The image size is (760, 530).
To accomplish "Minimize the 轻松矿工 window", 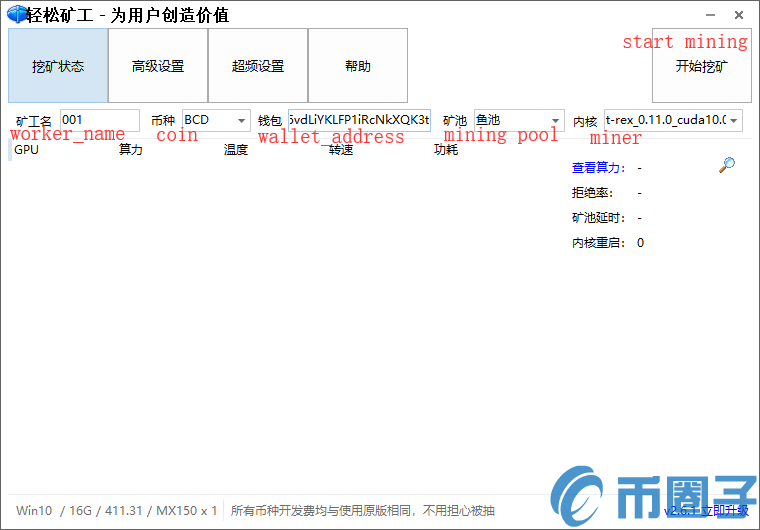I will (711, 15).
